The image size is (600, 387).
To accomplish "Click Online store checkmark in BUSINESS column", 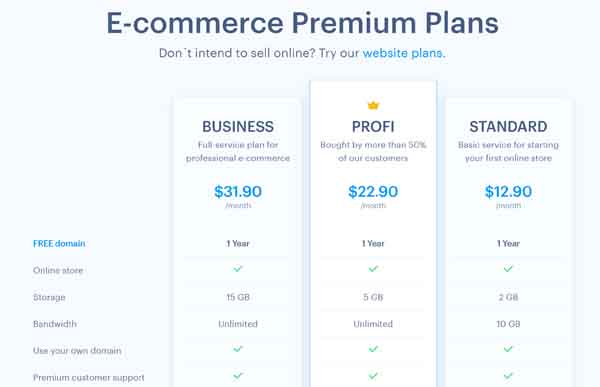I will click(238, 269).
